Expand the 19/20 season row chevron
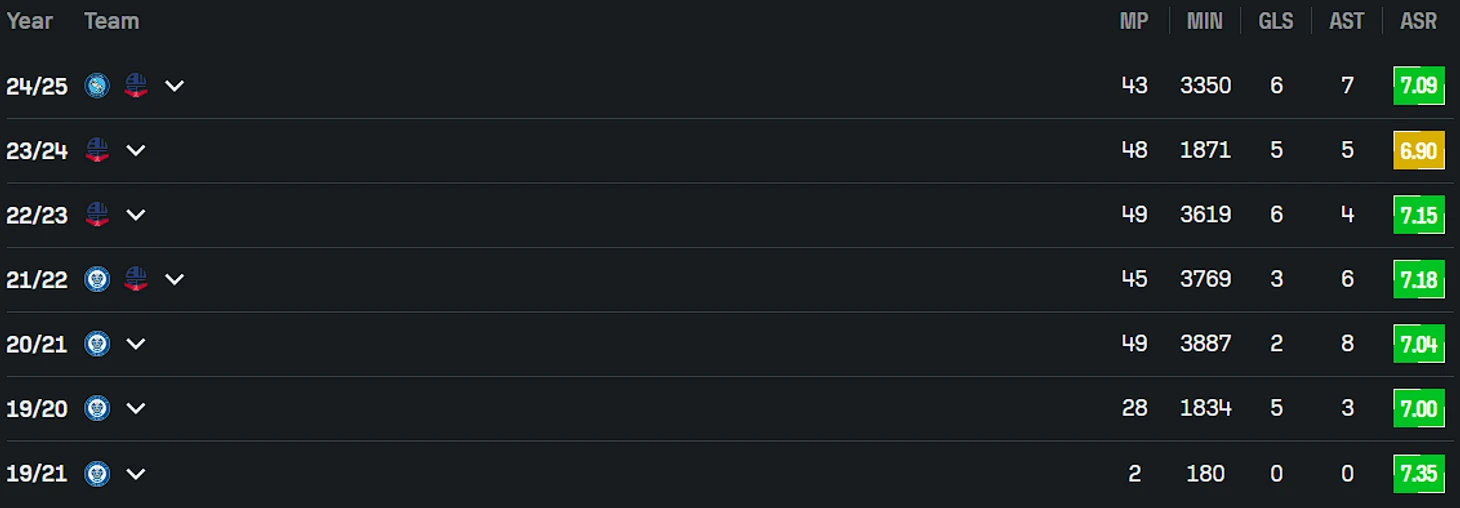The width and height of the screenshot is (1460, 508). pyautogui.click(x=136, y=408)
